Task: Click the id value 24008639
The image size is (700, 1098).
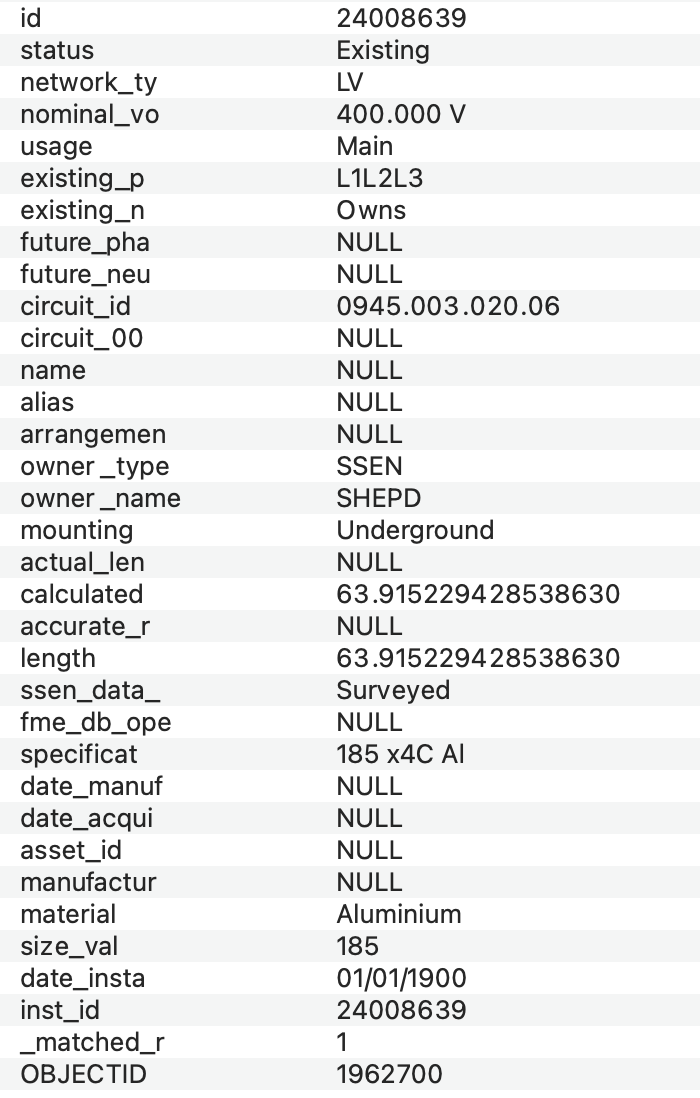Action: click(x=401, y=18)
